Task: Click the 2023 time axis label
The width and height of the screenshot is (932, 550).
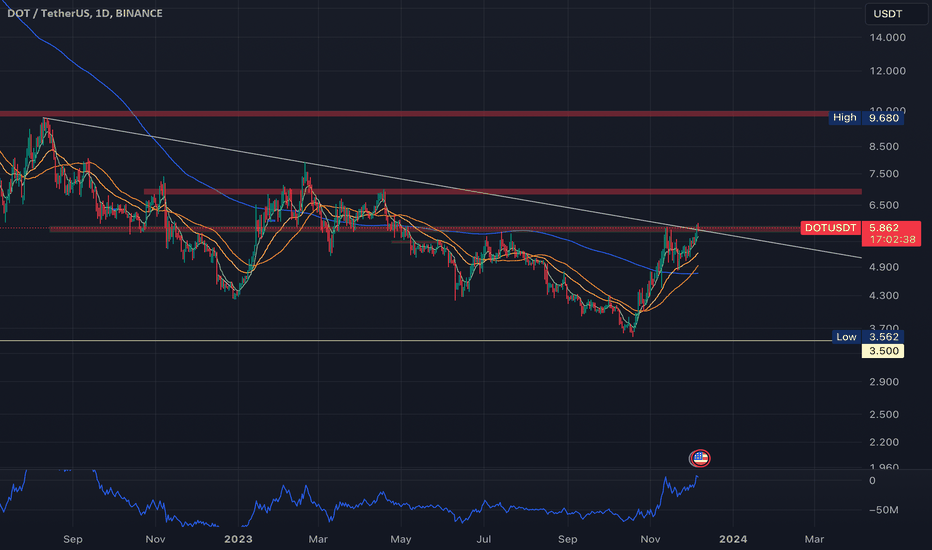Action: [238, 539]
